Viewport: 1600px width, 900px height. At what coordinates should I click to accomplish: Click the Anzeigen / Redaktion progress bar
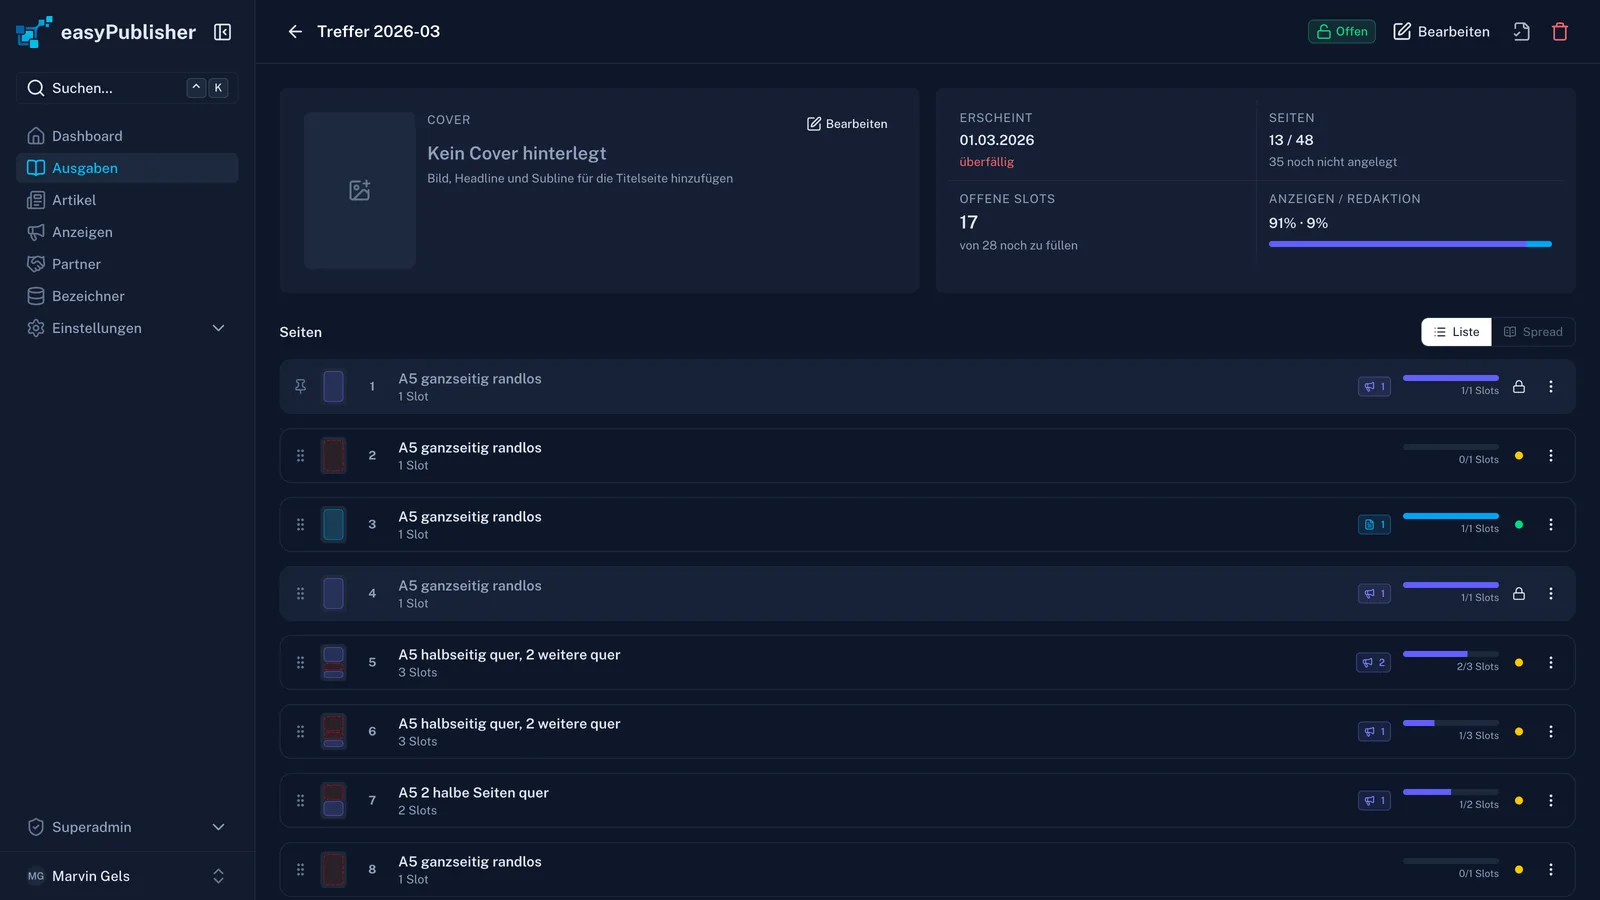pyautogui.click(x=1410, y=244)
